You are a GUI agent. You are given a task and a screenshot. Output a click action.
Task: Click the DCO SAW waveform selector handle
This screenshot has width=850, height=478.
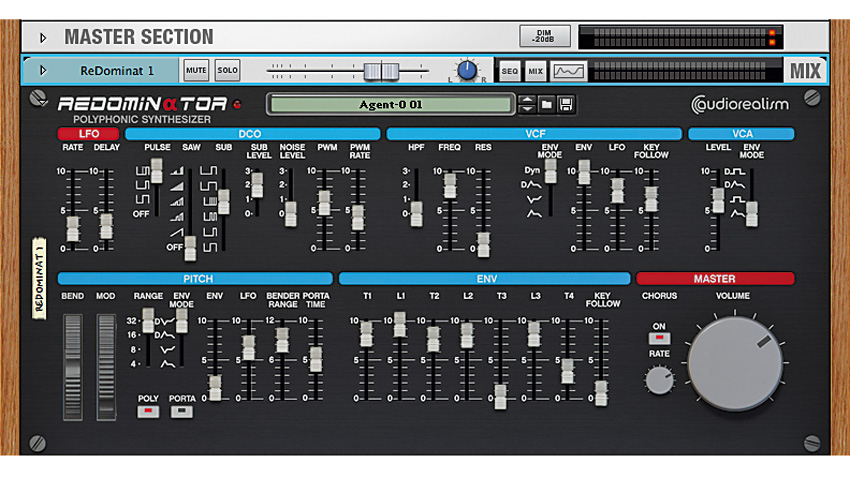190,248
